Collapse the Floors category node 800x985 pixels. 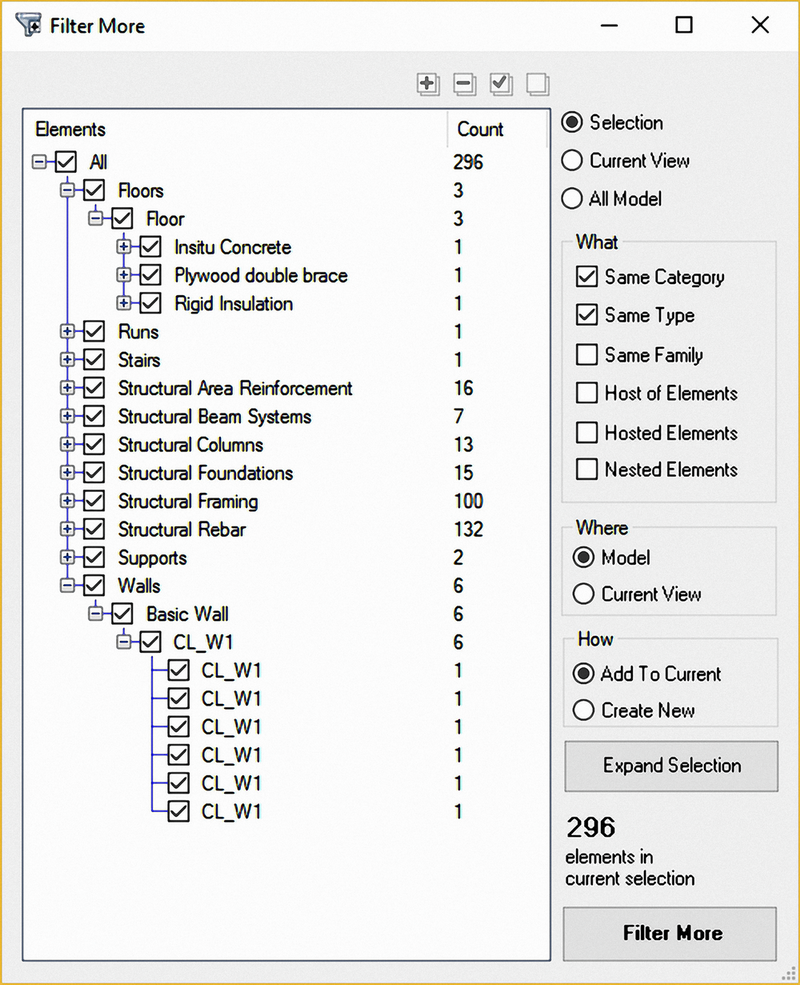[x=67, y=191]
